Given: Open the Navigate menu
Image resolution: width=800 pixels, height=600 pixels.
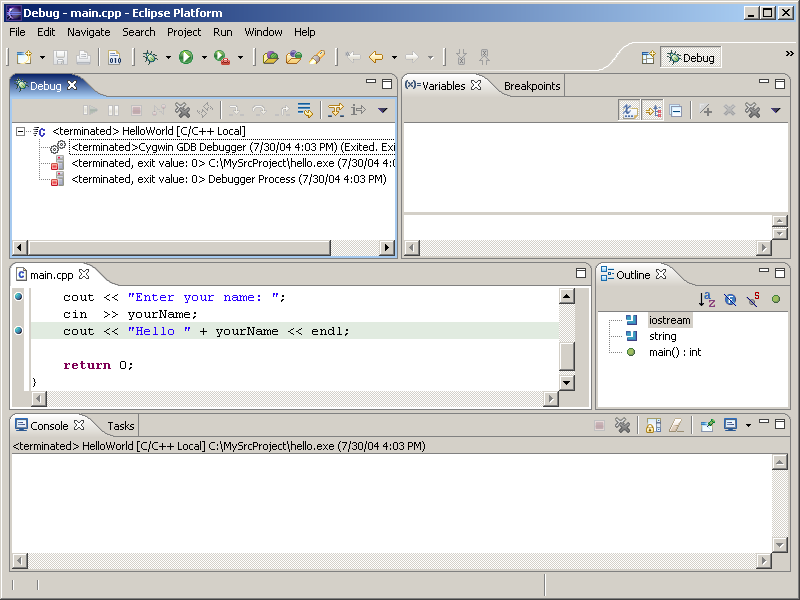Looking at the screenshot, I should pos(89,32).
